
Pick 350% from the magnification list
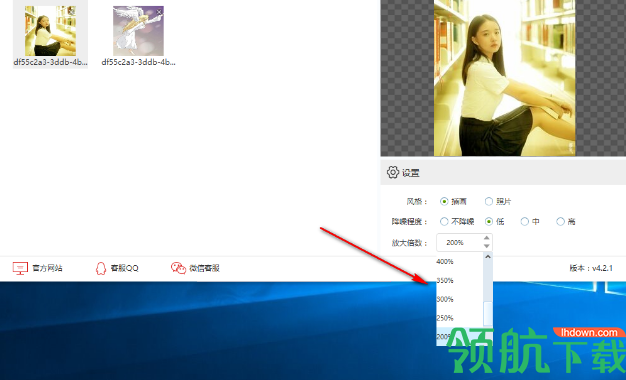pos(459,281)
